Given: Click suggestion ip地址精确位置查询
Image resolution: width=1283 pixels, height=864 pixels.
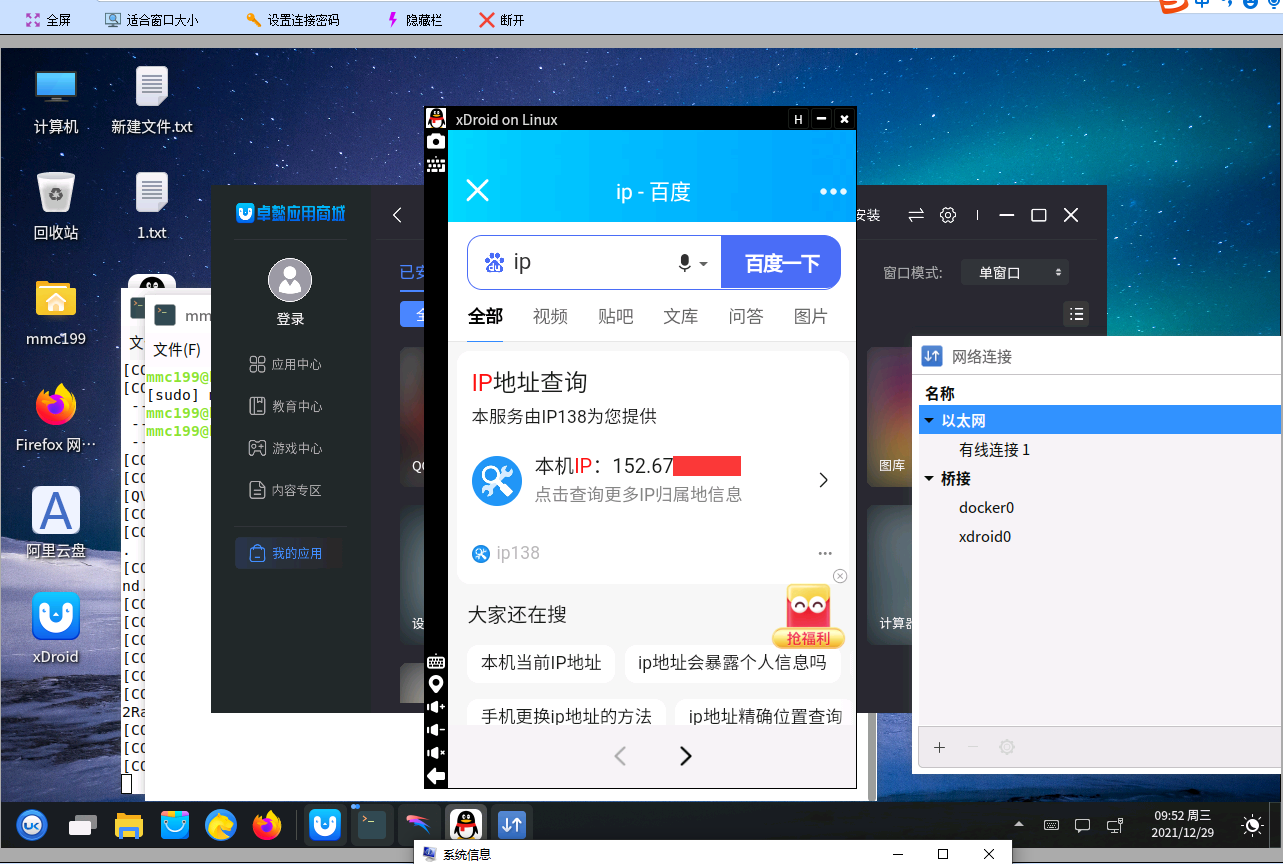Looking at the screenshot, I should pyautogui.click(x=765, y=716).
